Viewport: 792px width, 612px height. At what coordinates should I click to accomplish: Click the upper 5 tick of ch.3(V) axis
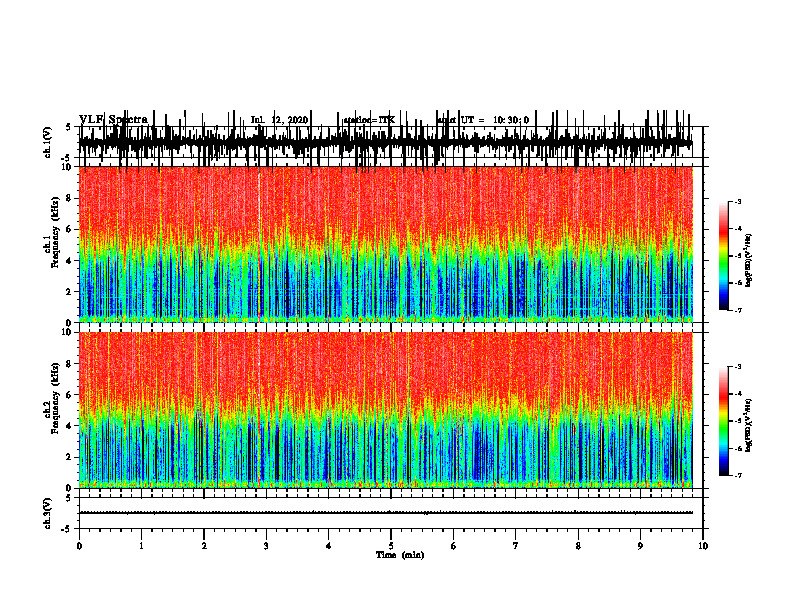[68, 498]
